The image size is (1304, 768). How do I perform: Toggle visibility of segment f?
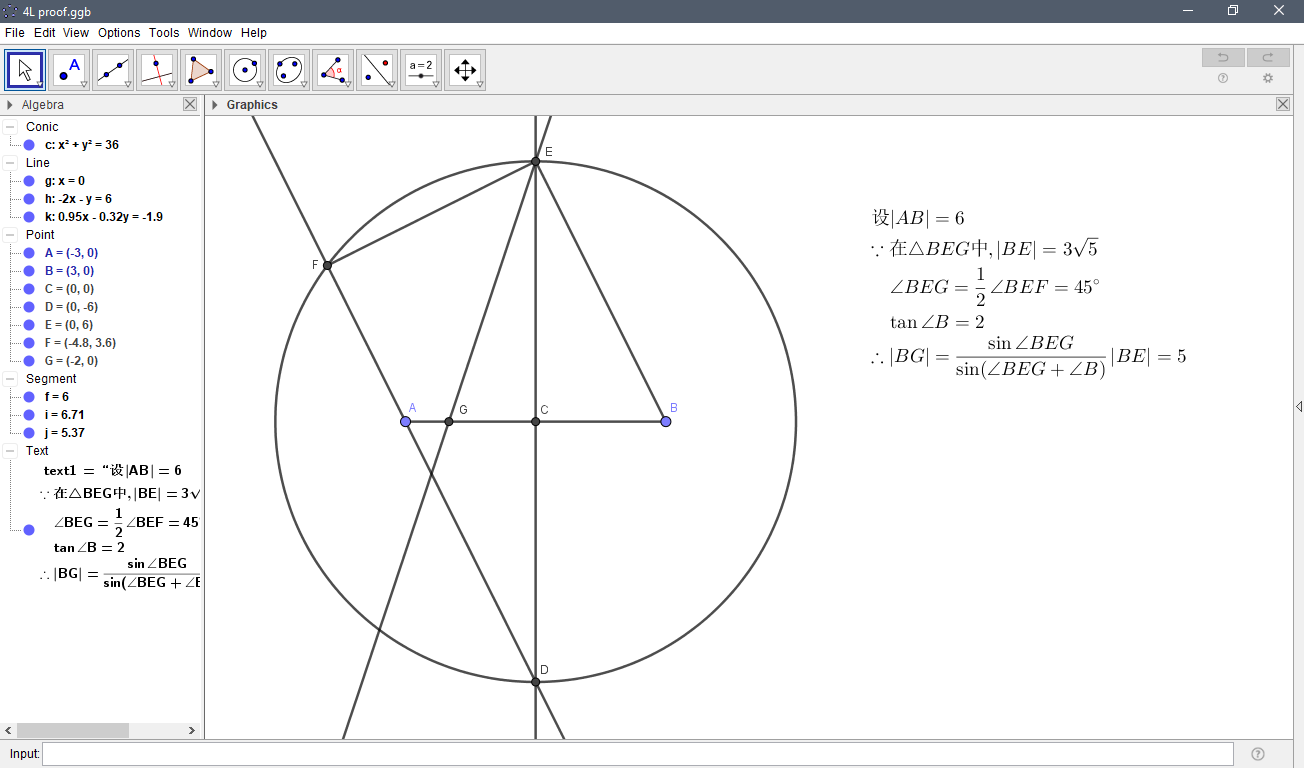[28, 396]
